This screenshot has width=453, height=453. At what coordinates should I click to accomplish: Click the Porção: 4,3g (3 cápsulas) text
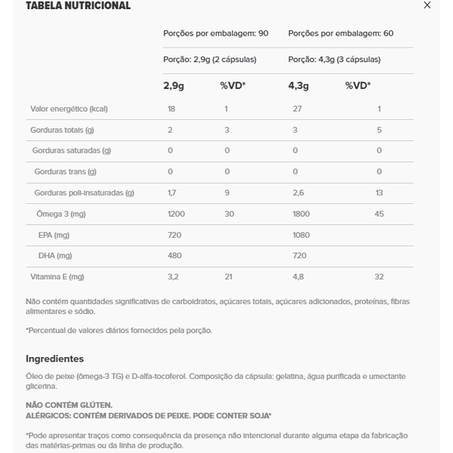pyautogui.click(x=334, y=60)
